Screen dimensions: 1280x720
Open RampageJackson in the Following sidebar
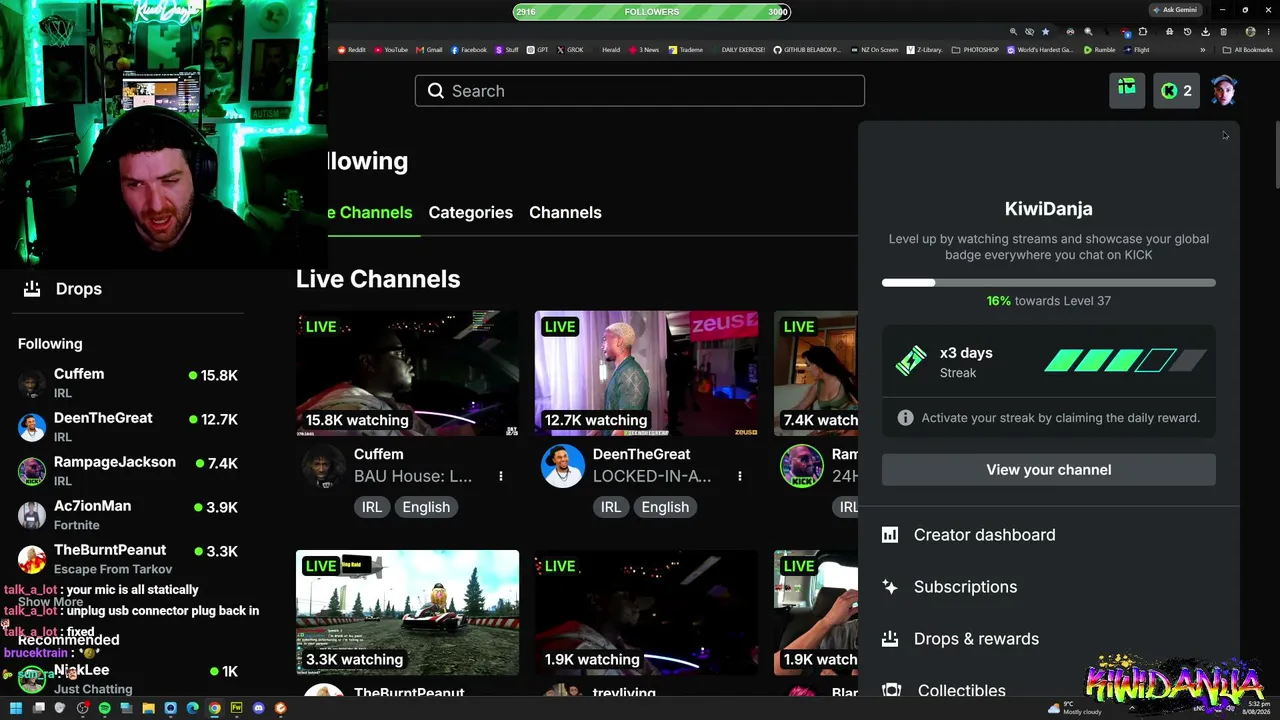(130, 471)
